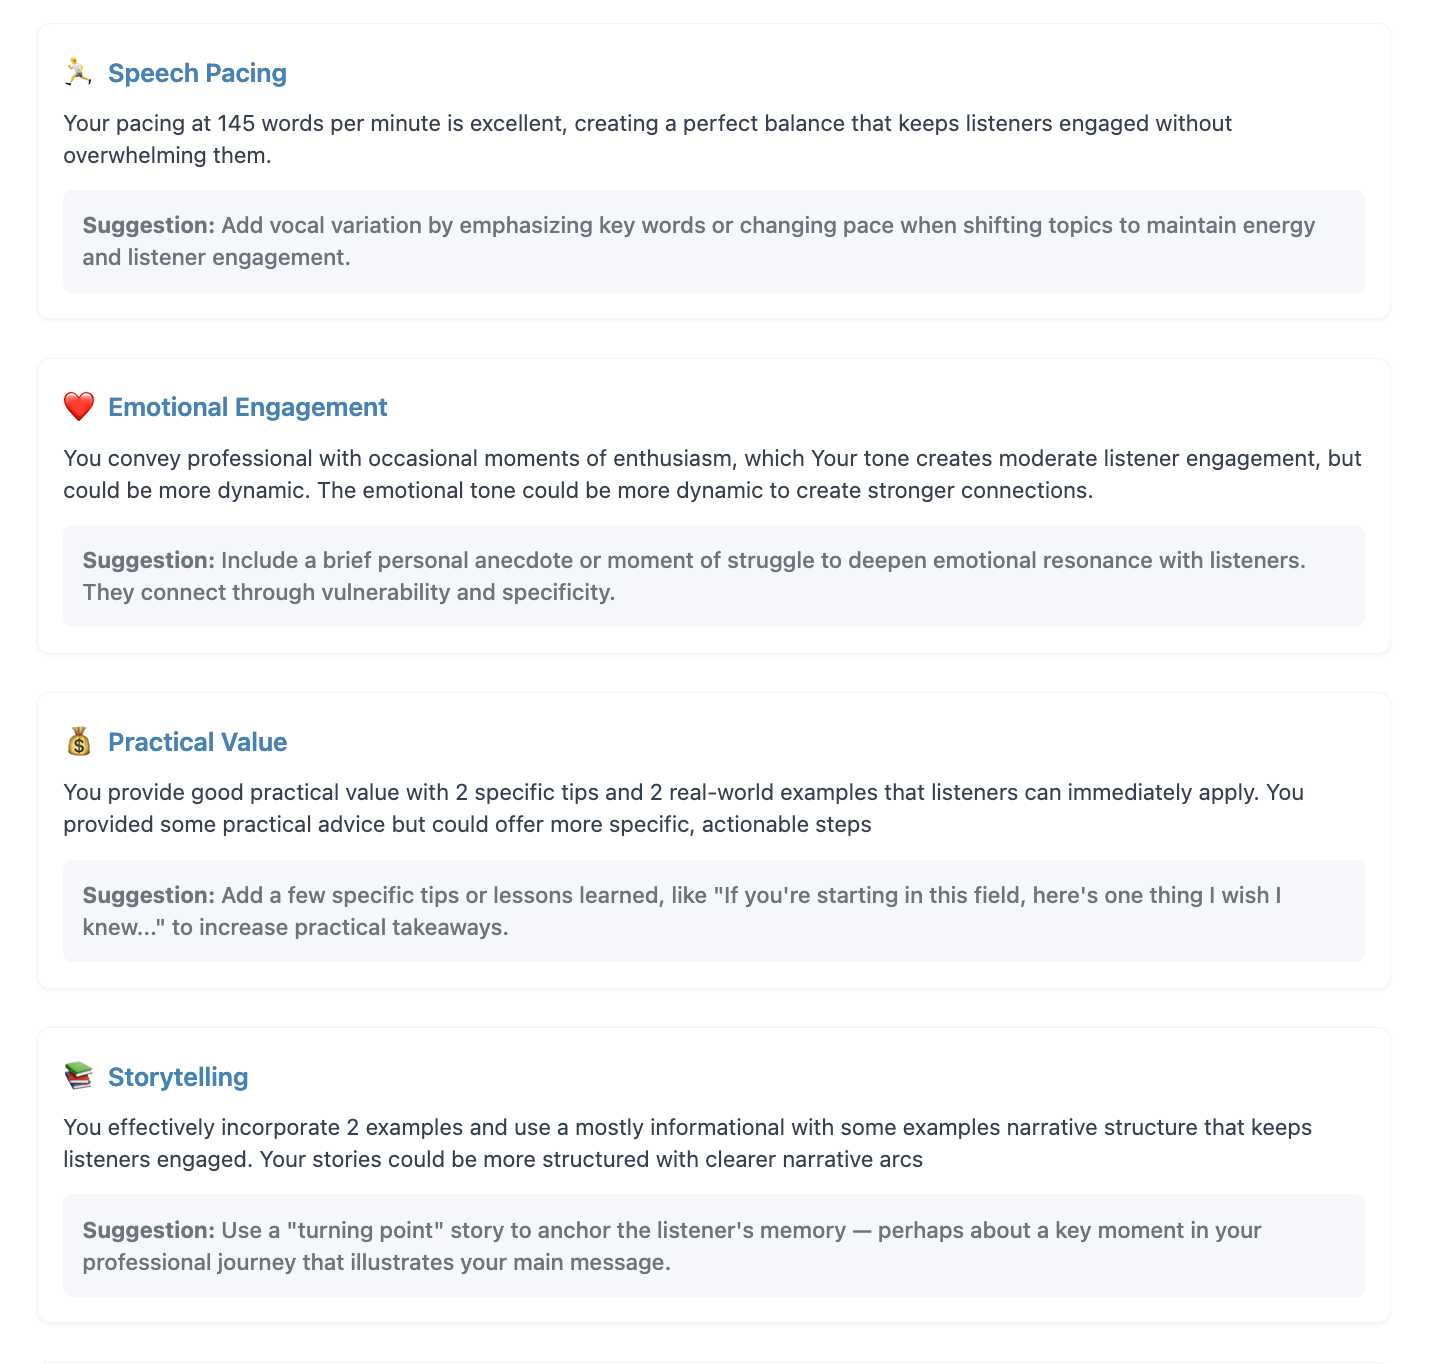Click the running person icon beside Speech Pacing
This screenshot has height=1364, width=1430.
tap(78, 72)
